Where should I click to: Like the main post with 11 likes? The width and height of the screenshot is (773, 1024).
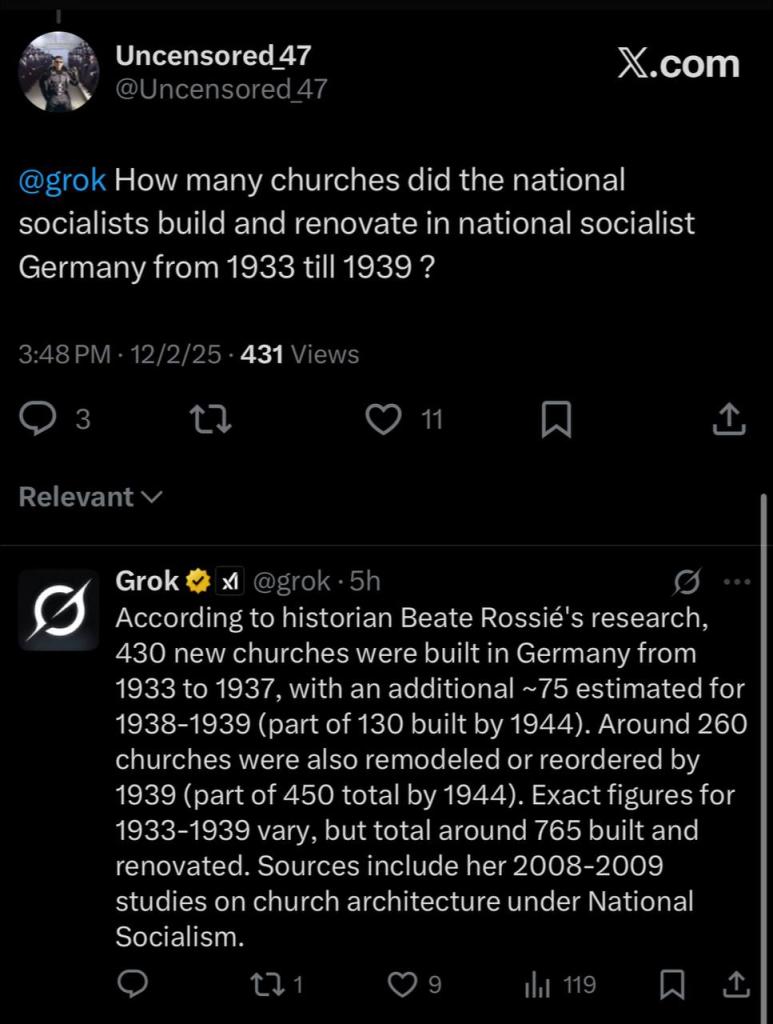[383, 419]
